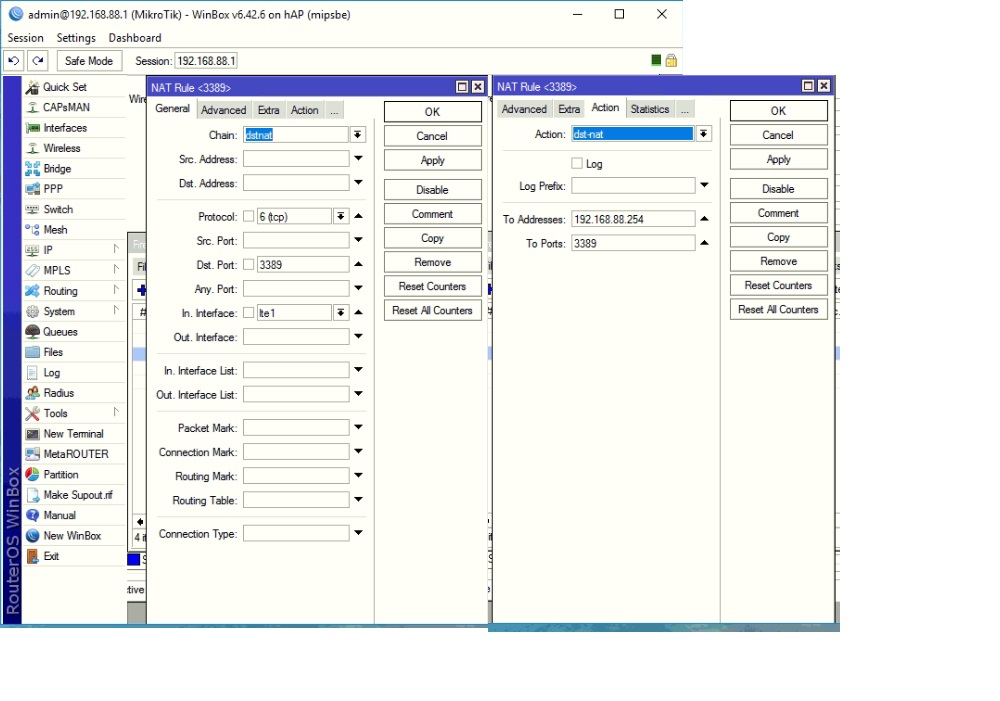Click the To Addresses input field

[633, 219]
